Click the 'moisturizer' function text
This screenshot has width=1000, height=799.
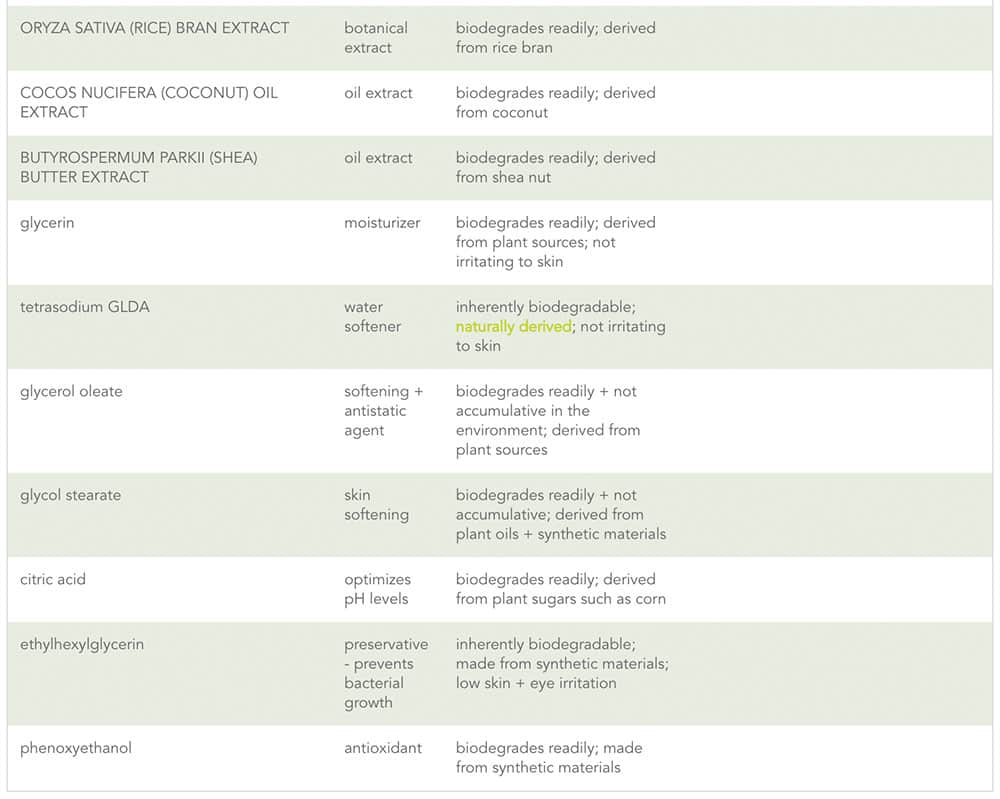[382, 223]
